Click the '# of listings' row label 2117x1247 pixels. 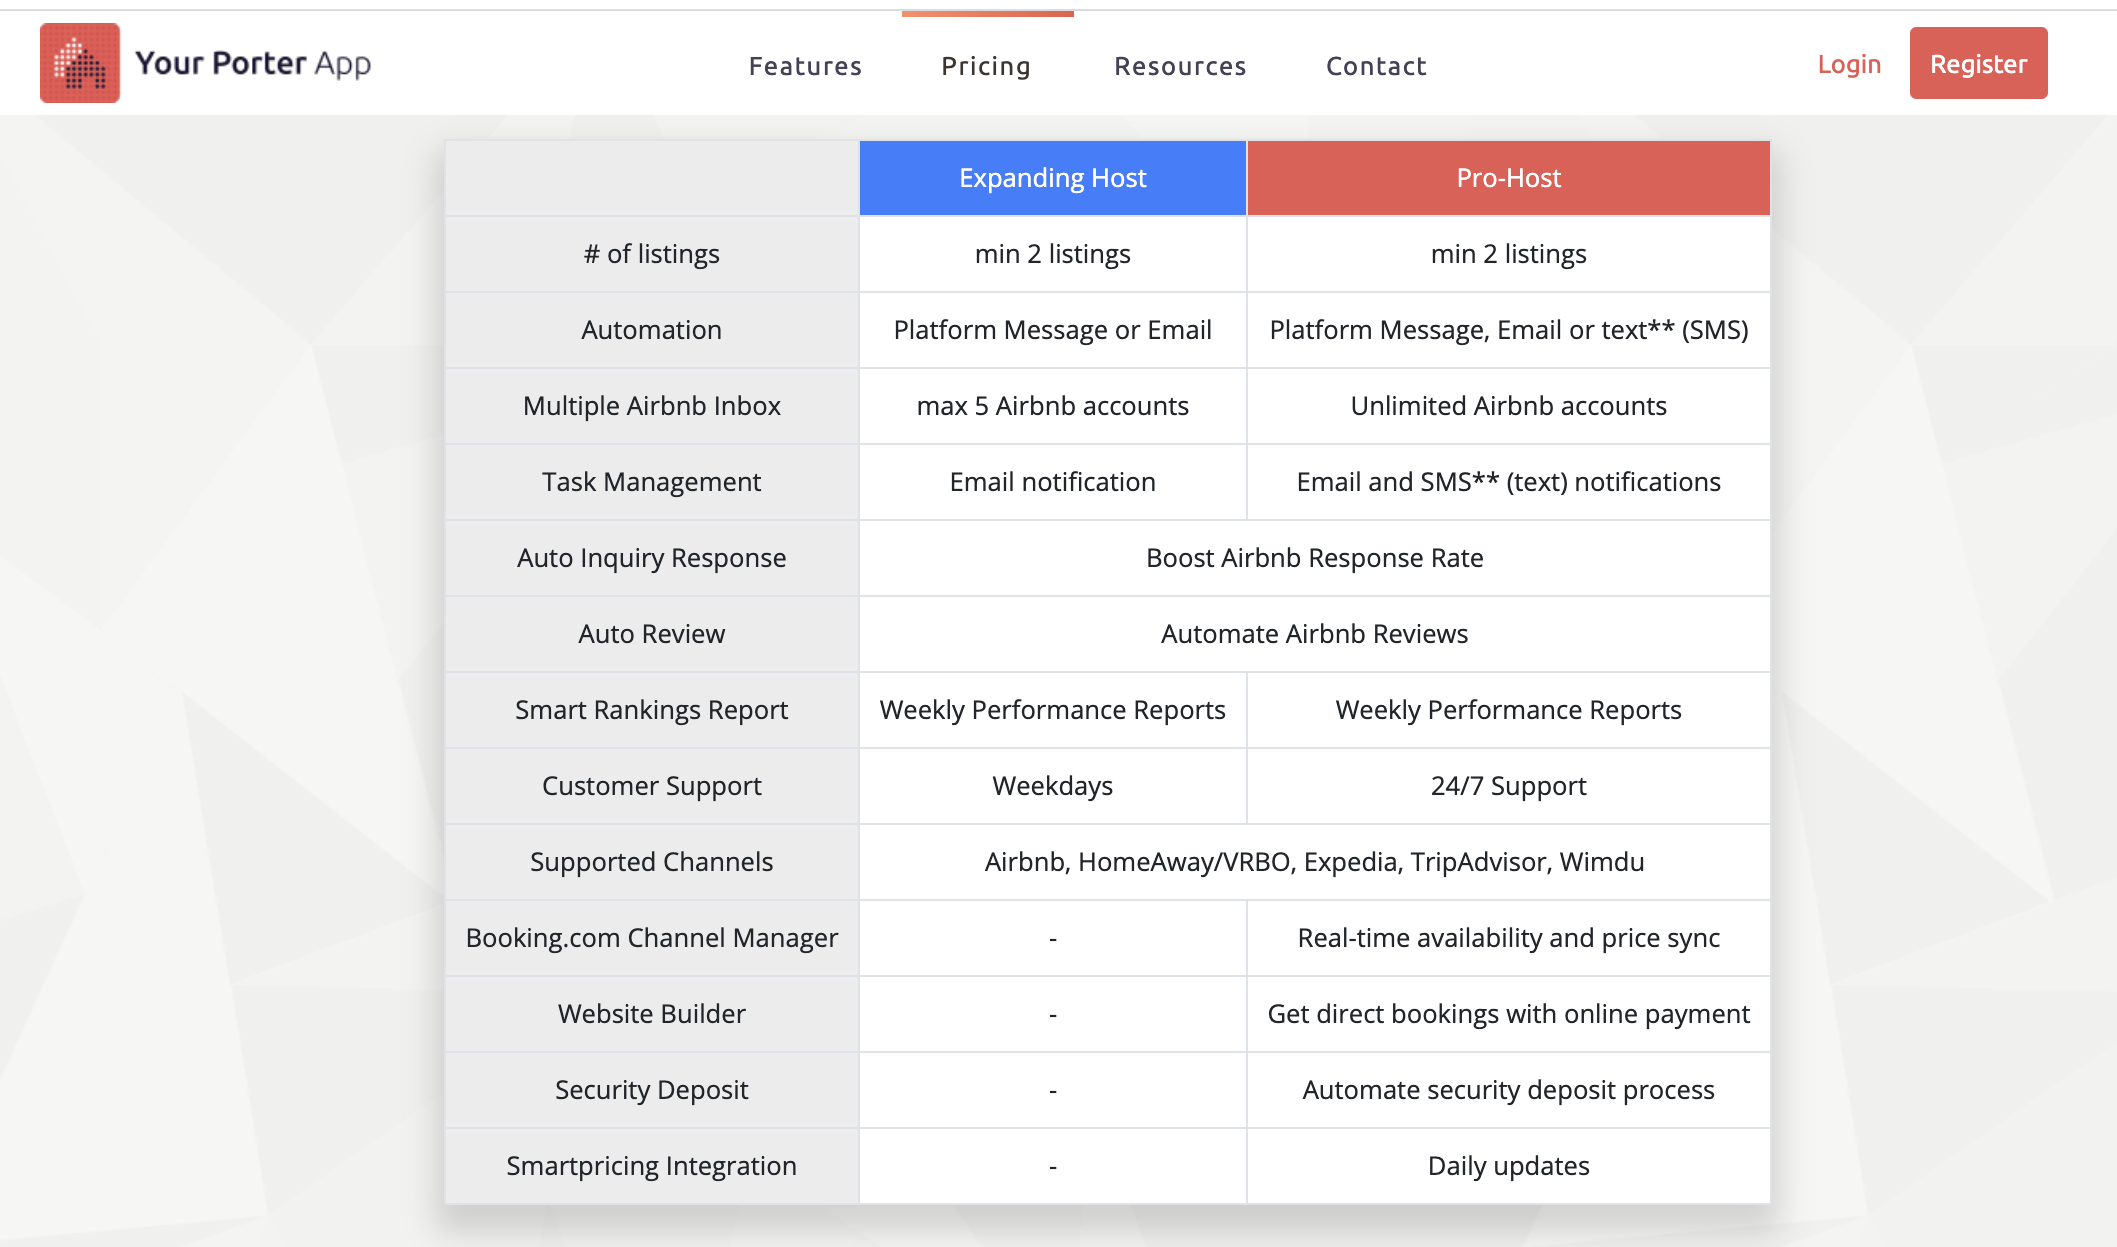coord(652,254)
